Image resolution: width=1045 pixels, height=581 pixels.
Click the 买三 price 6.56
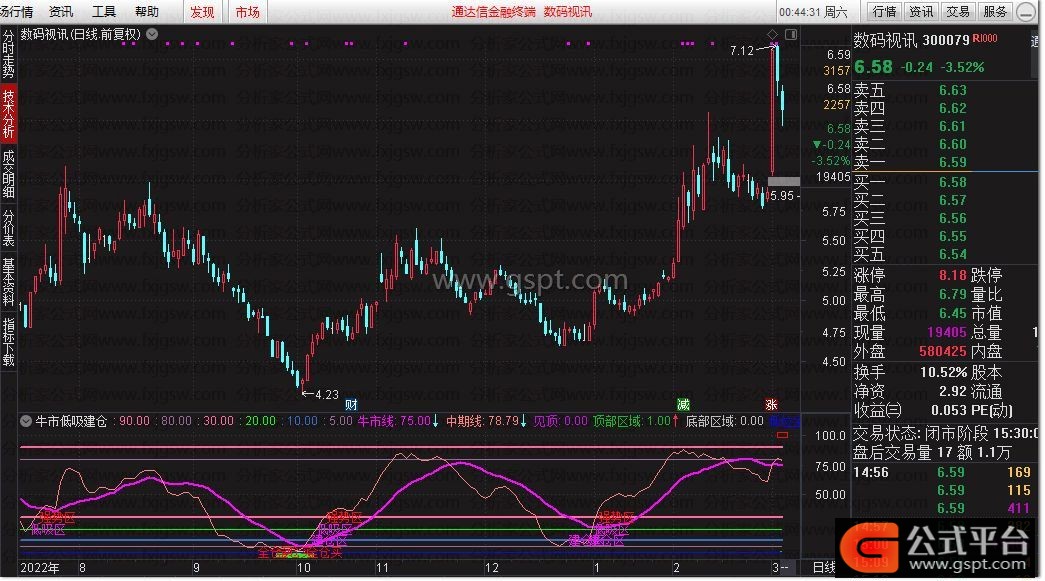(952, 218)
